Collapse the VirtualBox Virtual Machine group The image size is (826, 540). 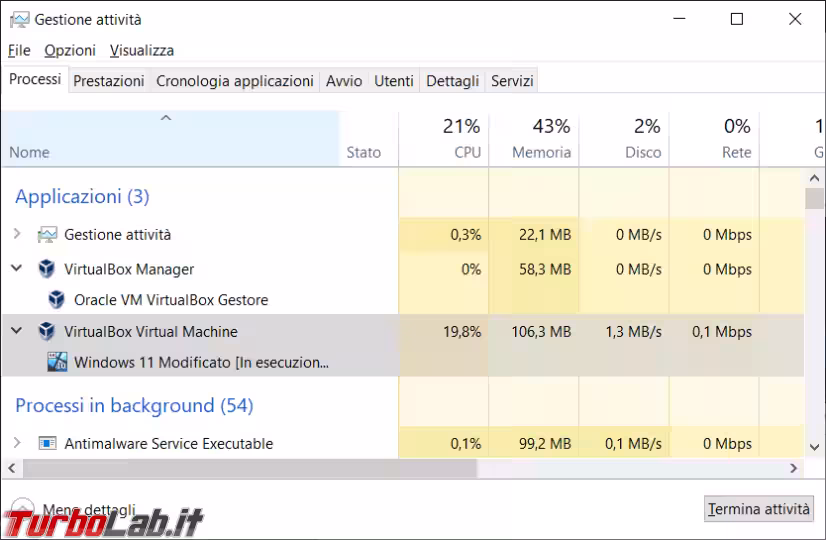coord(16,331)
